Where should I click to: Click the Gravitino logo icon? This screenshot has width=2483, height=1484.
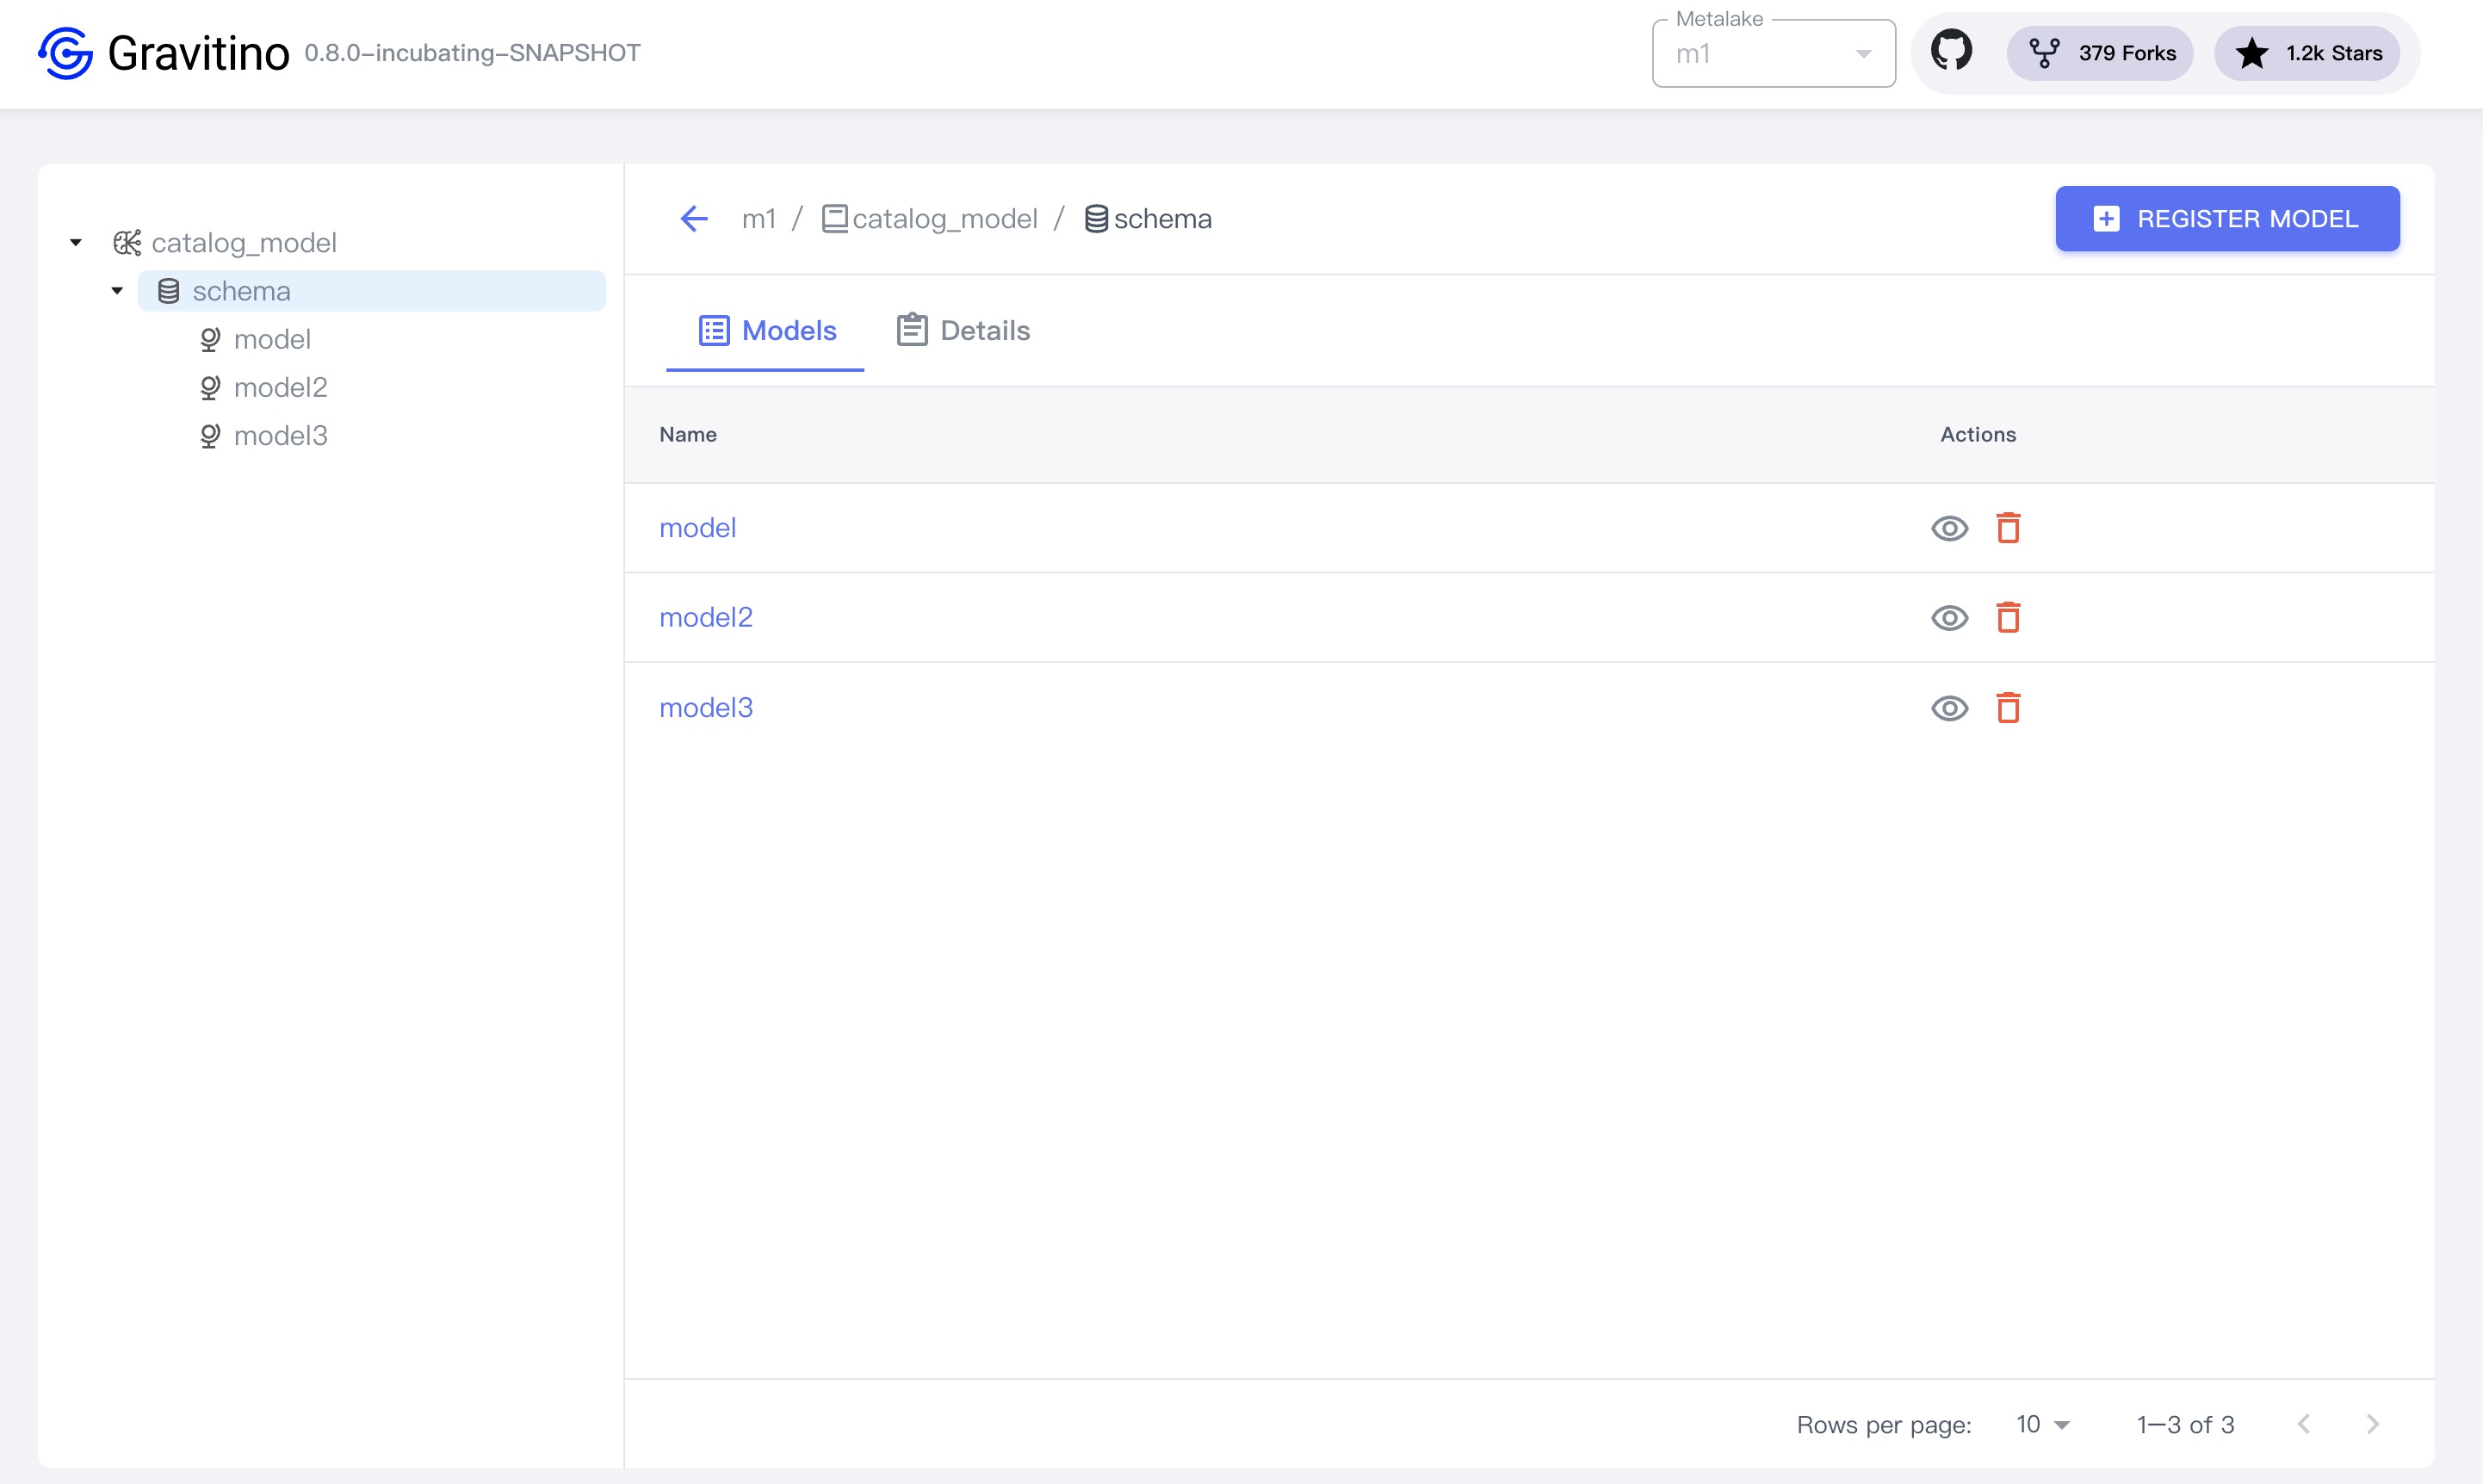65,53
